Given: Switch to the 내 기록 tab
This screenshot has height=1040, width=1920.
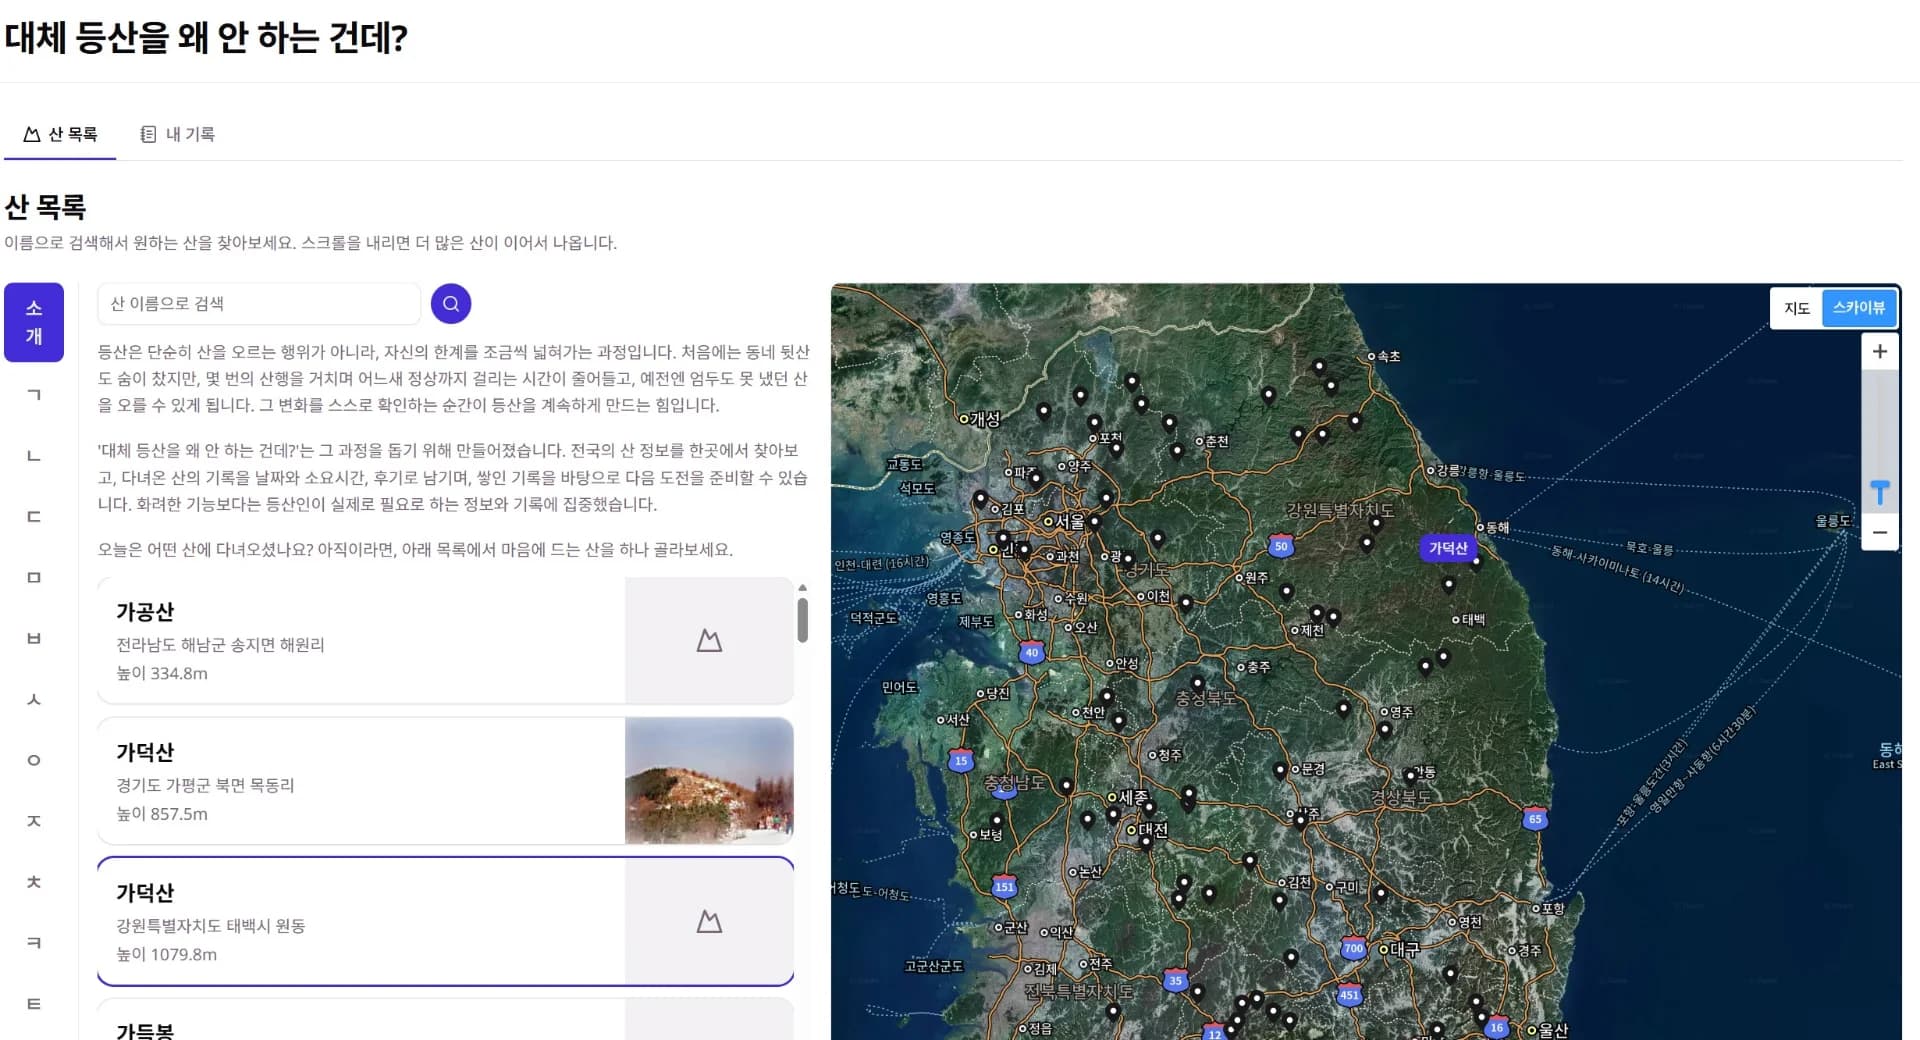Looking at the screenshot, I should point(178,134).
